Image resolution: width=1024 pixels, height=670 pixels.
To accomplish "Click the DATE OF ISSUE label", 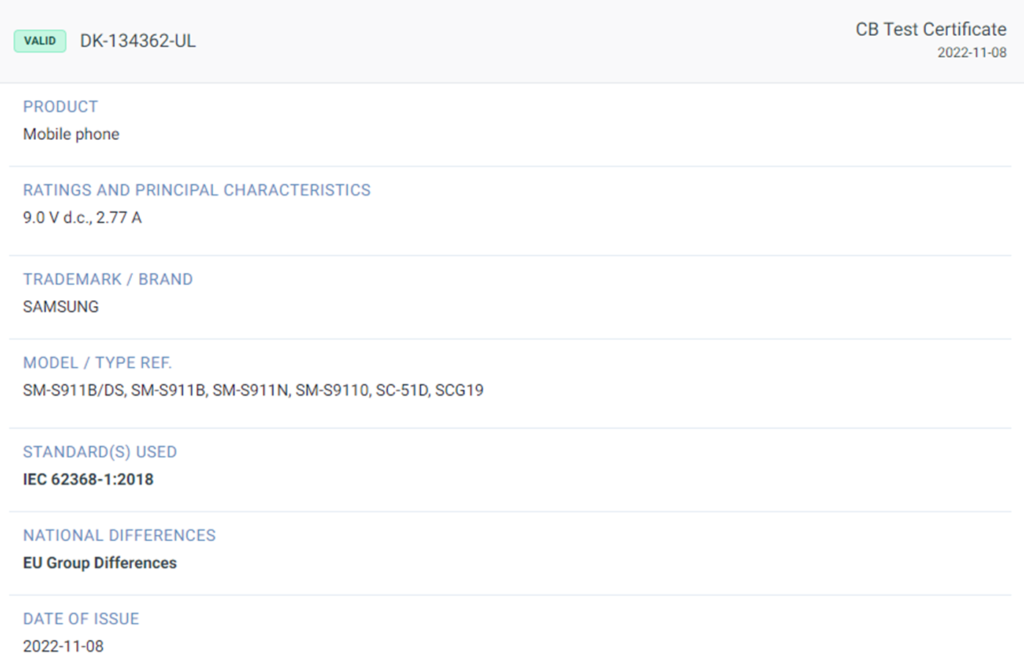I will point(81,619).
